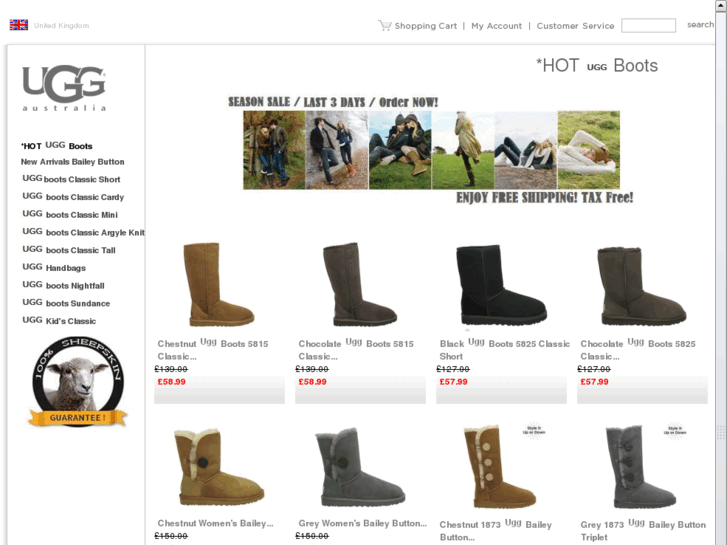The height and width of the screenshot is (545, 727).
Task: Open Black Ugg Boots 5825 Classic Short title
Action: pos(504,350)
